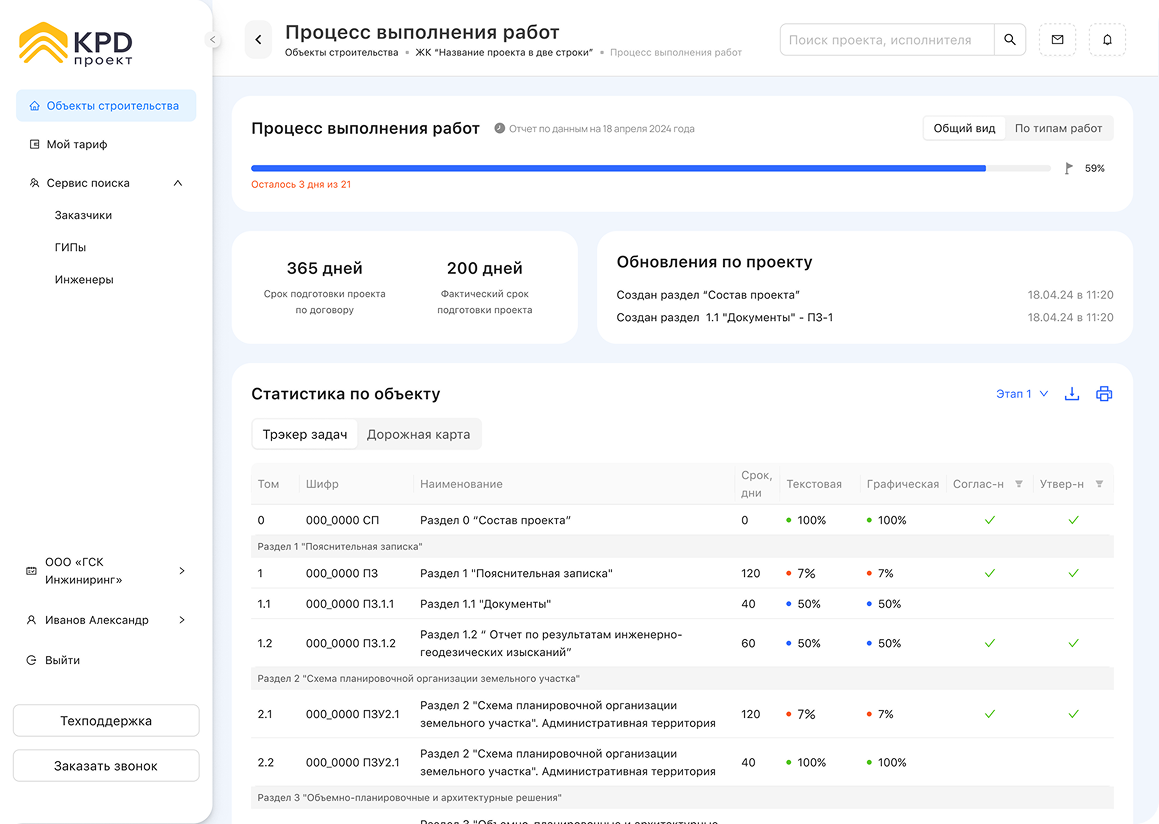Click the back arrow button in header
Viewport: 1159px width, 824px height.
[258, 40]
